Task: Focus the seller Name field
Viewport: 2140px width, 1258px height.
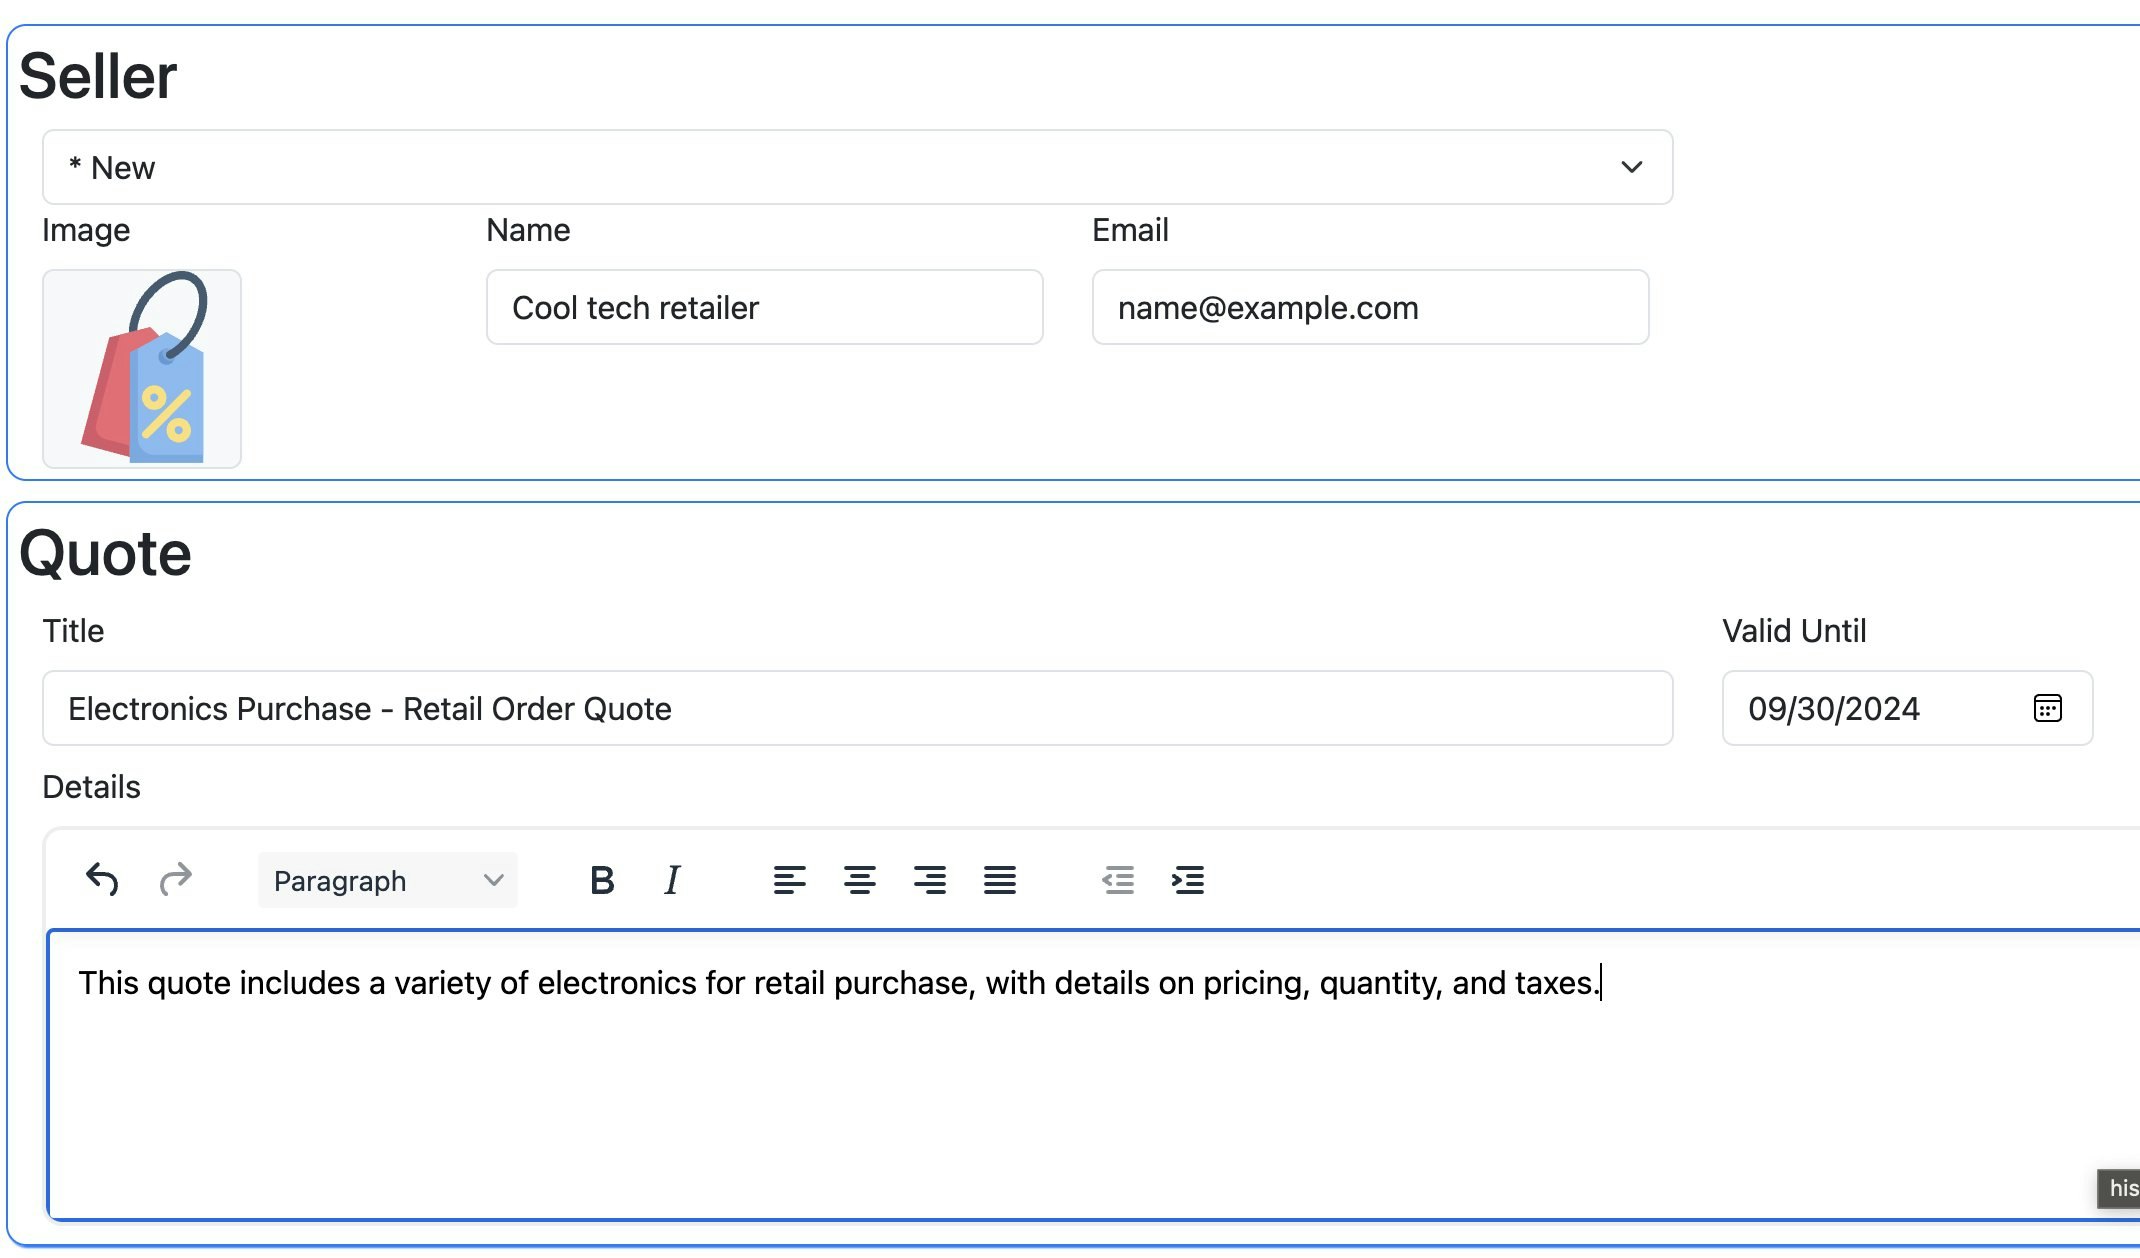Action: [764, 307]
